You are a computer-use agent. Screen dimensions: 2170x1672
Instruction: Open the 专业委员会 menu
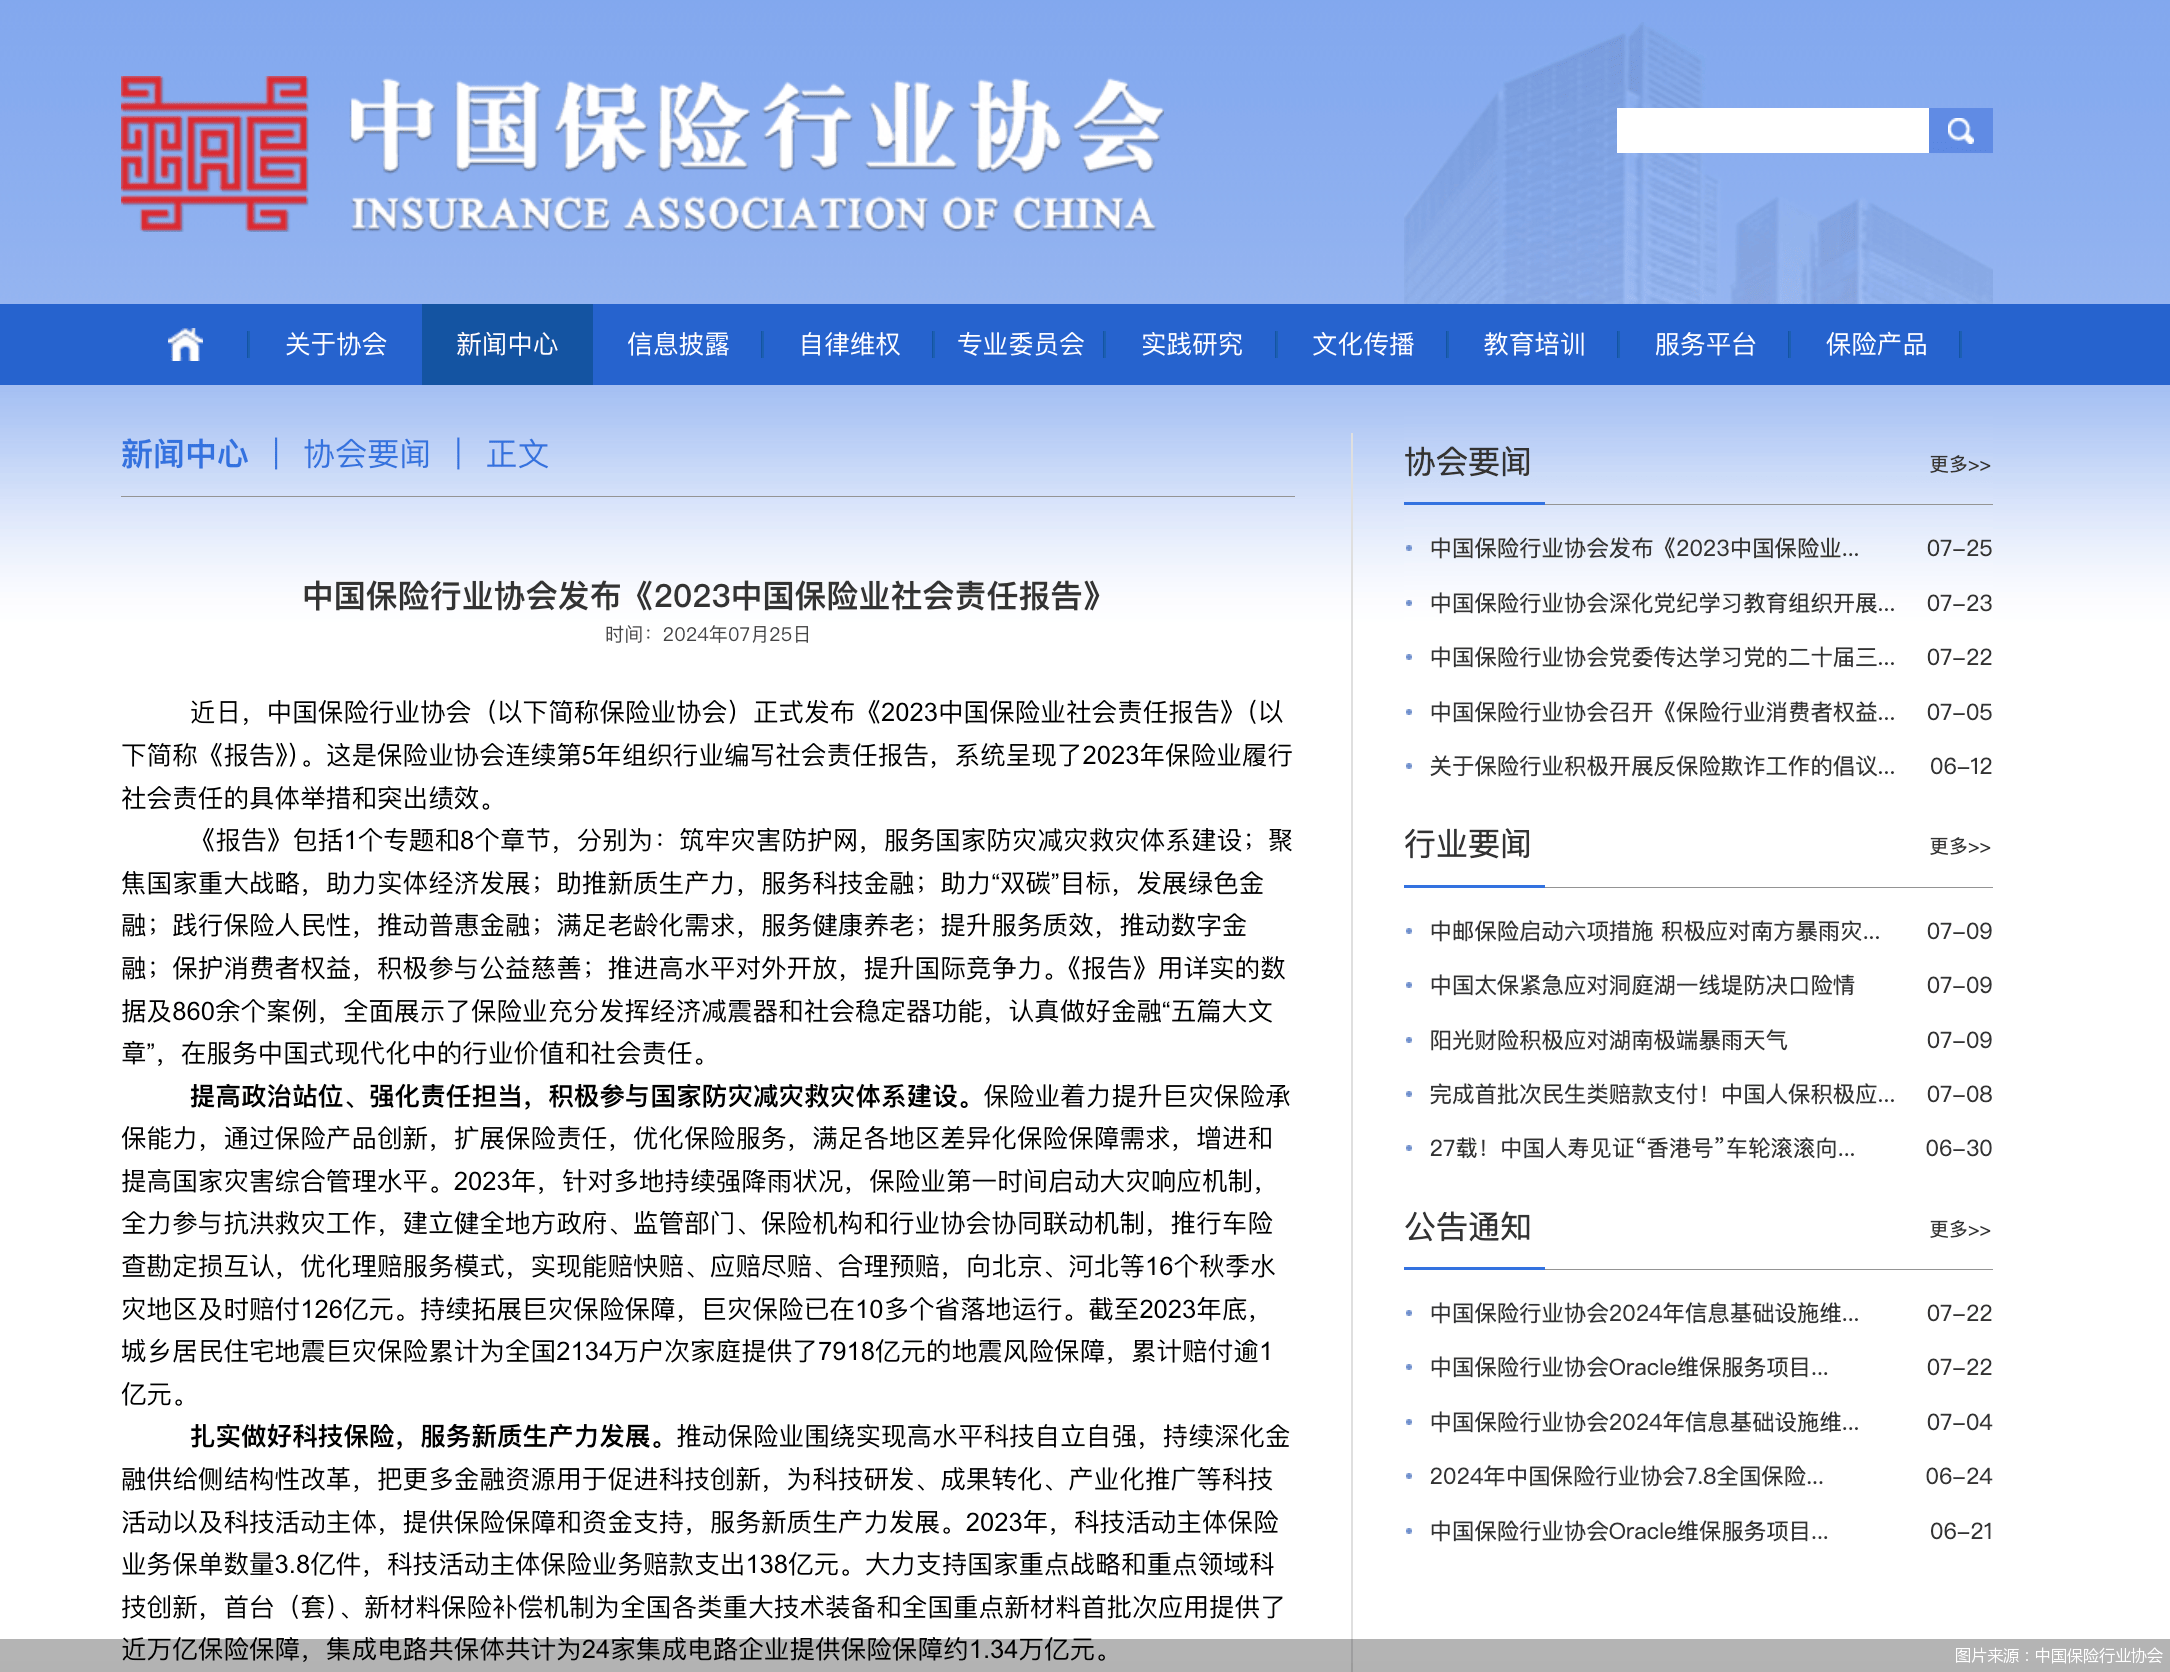[1021, 344]
